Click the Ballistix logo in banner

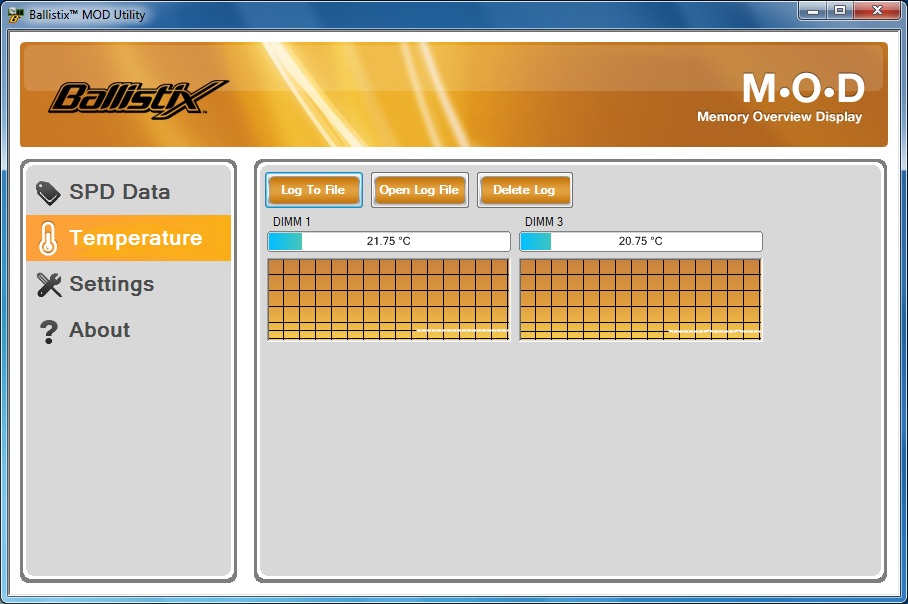pos(138,99)
